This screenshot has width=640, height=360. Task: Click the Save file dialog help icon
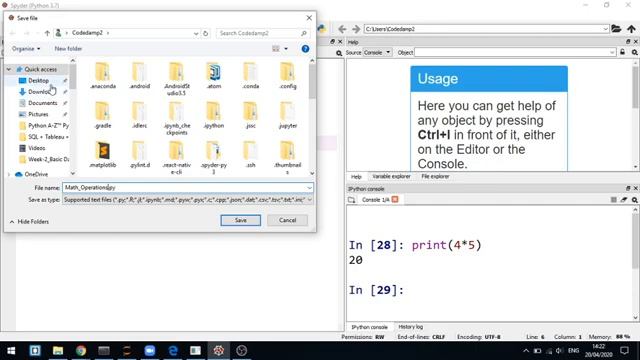click(305, 49)
